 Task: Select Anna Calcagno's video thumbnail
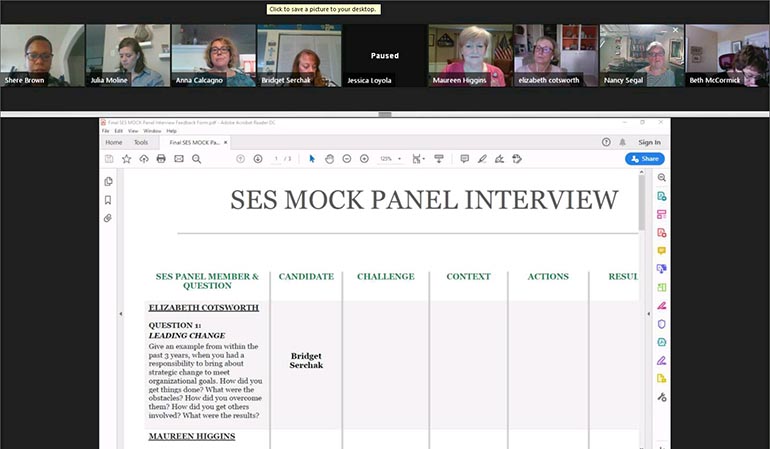tap(214, 56)
